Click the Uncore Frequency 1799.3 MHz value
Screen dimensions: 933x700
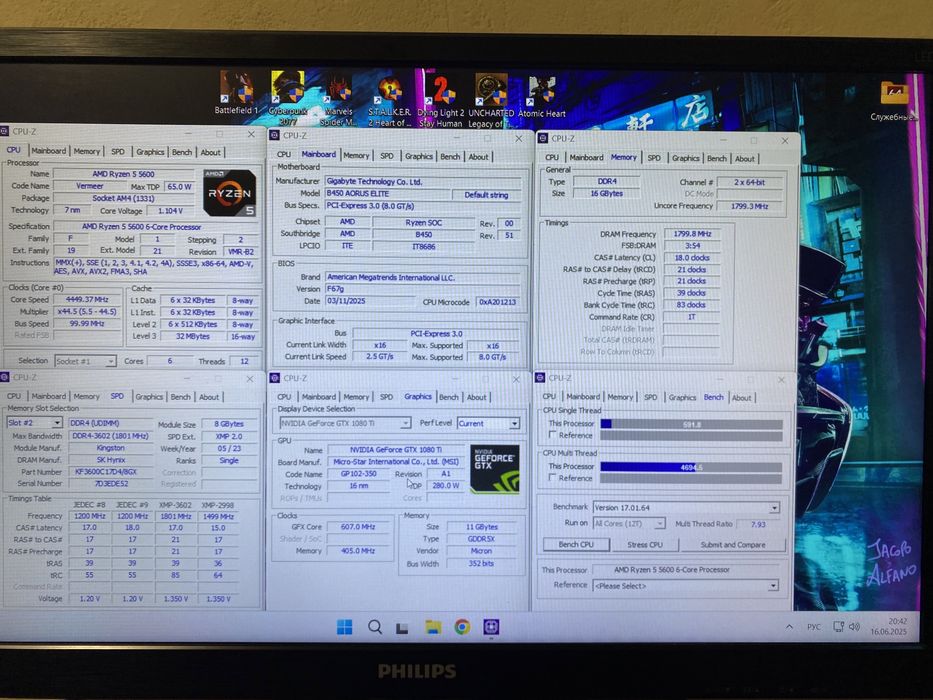point(749,206)
